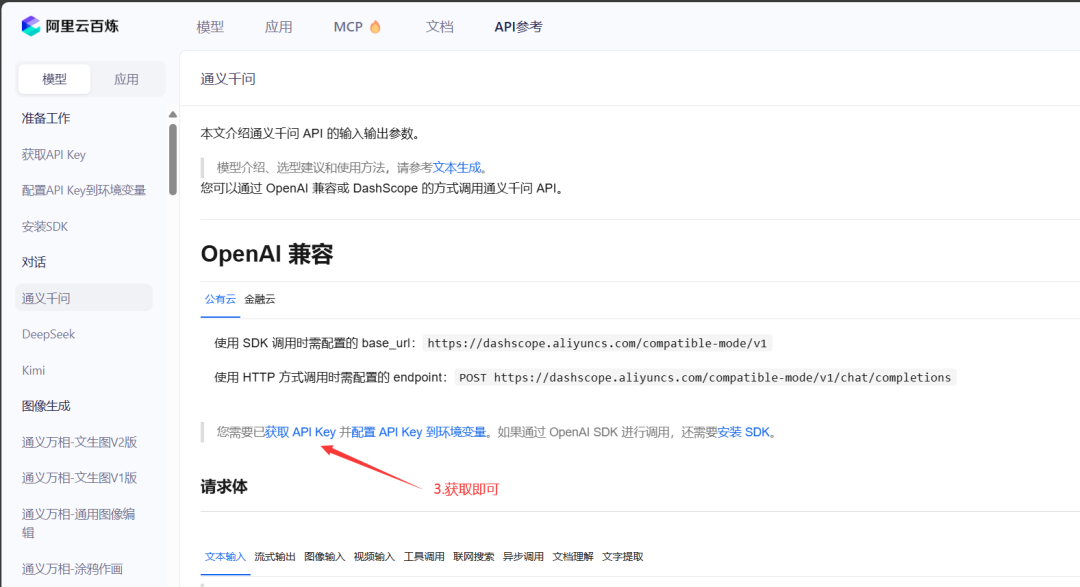Select the 文字提取 tab

tap(622, 557)
